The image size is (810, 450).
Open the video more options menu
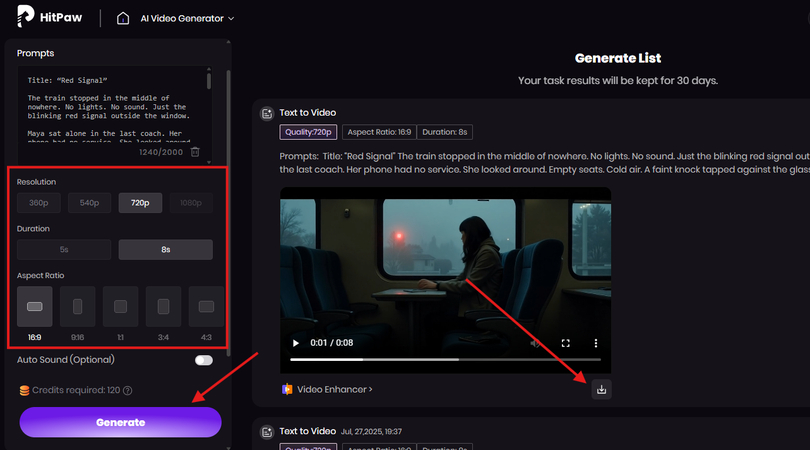(x=596, y=343)
